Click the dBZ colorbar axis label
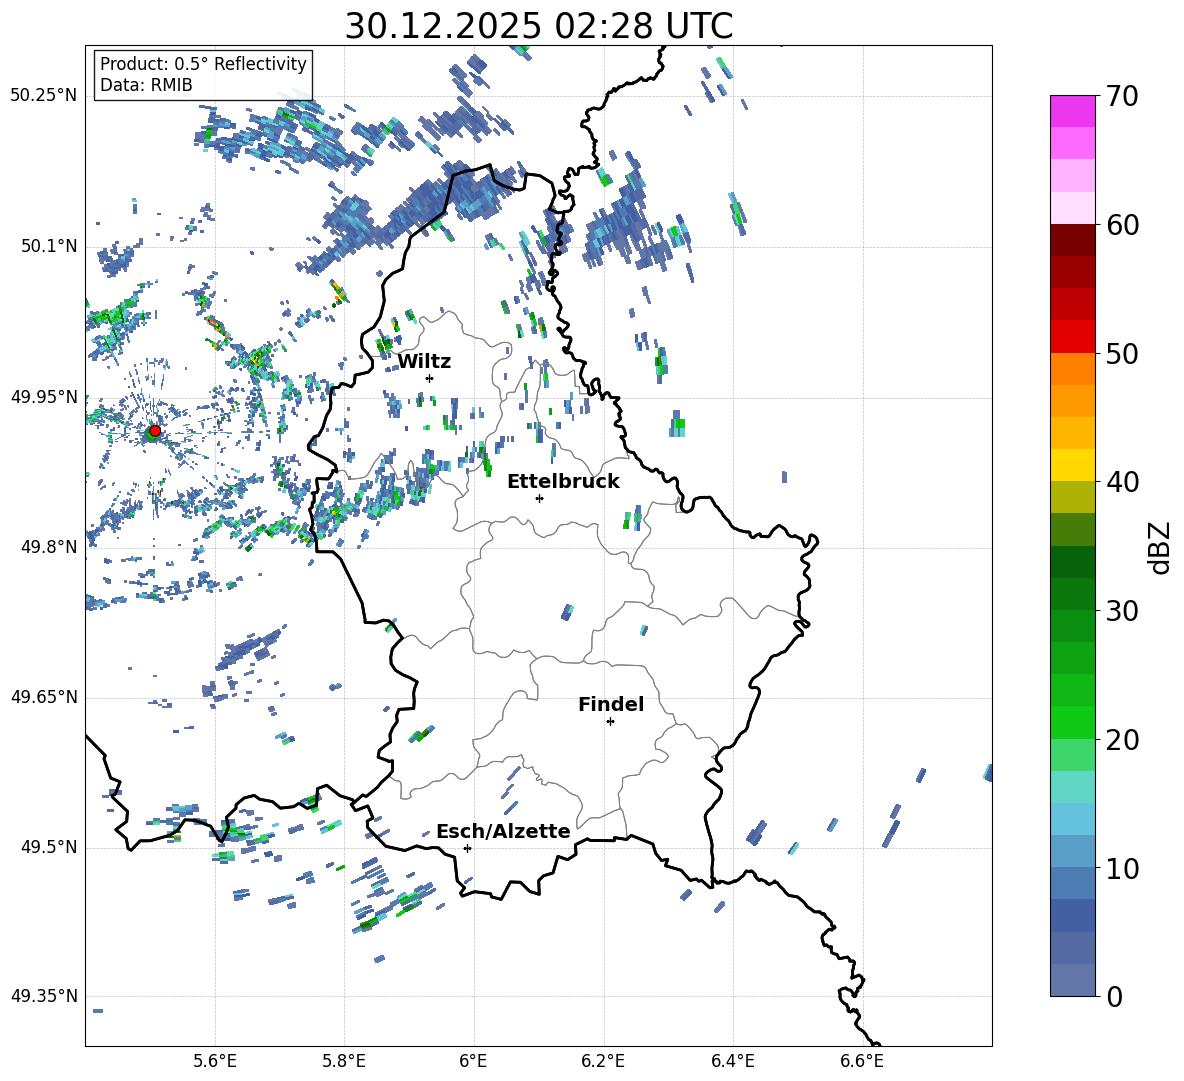 point(1161,547)
